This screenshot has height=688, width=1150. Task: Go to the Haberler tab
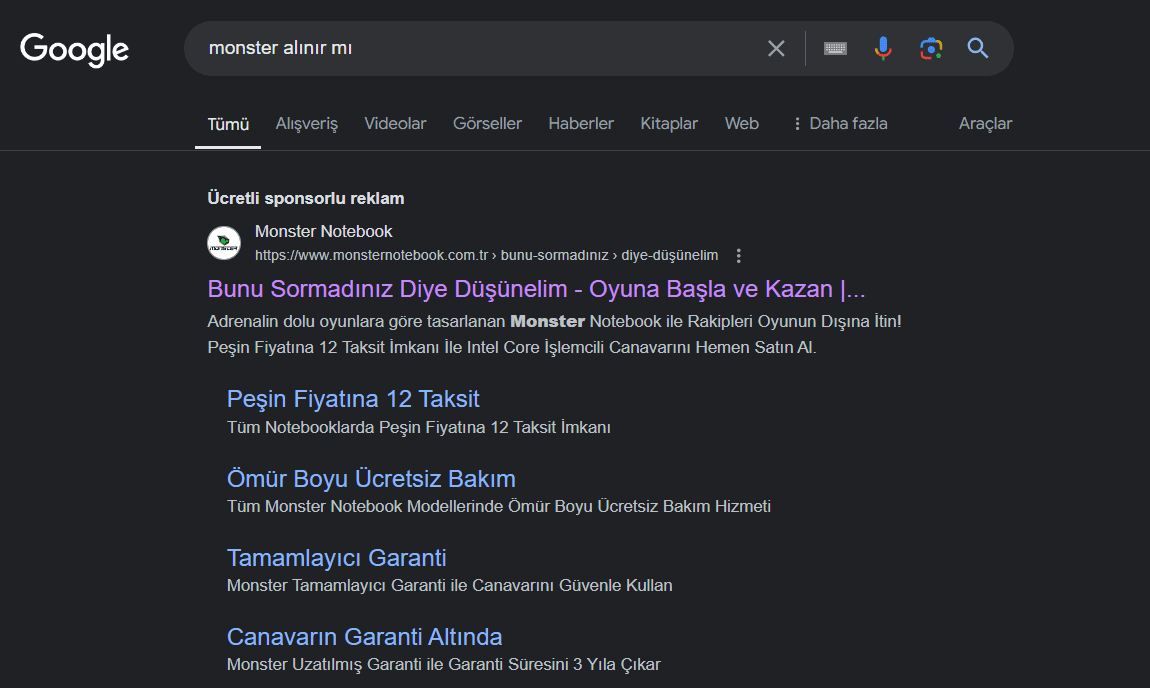point(581,124)
